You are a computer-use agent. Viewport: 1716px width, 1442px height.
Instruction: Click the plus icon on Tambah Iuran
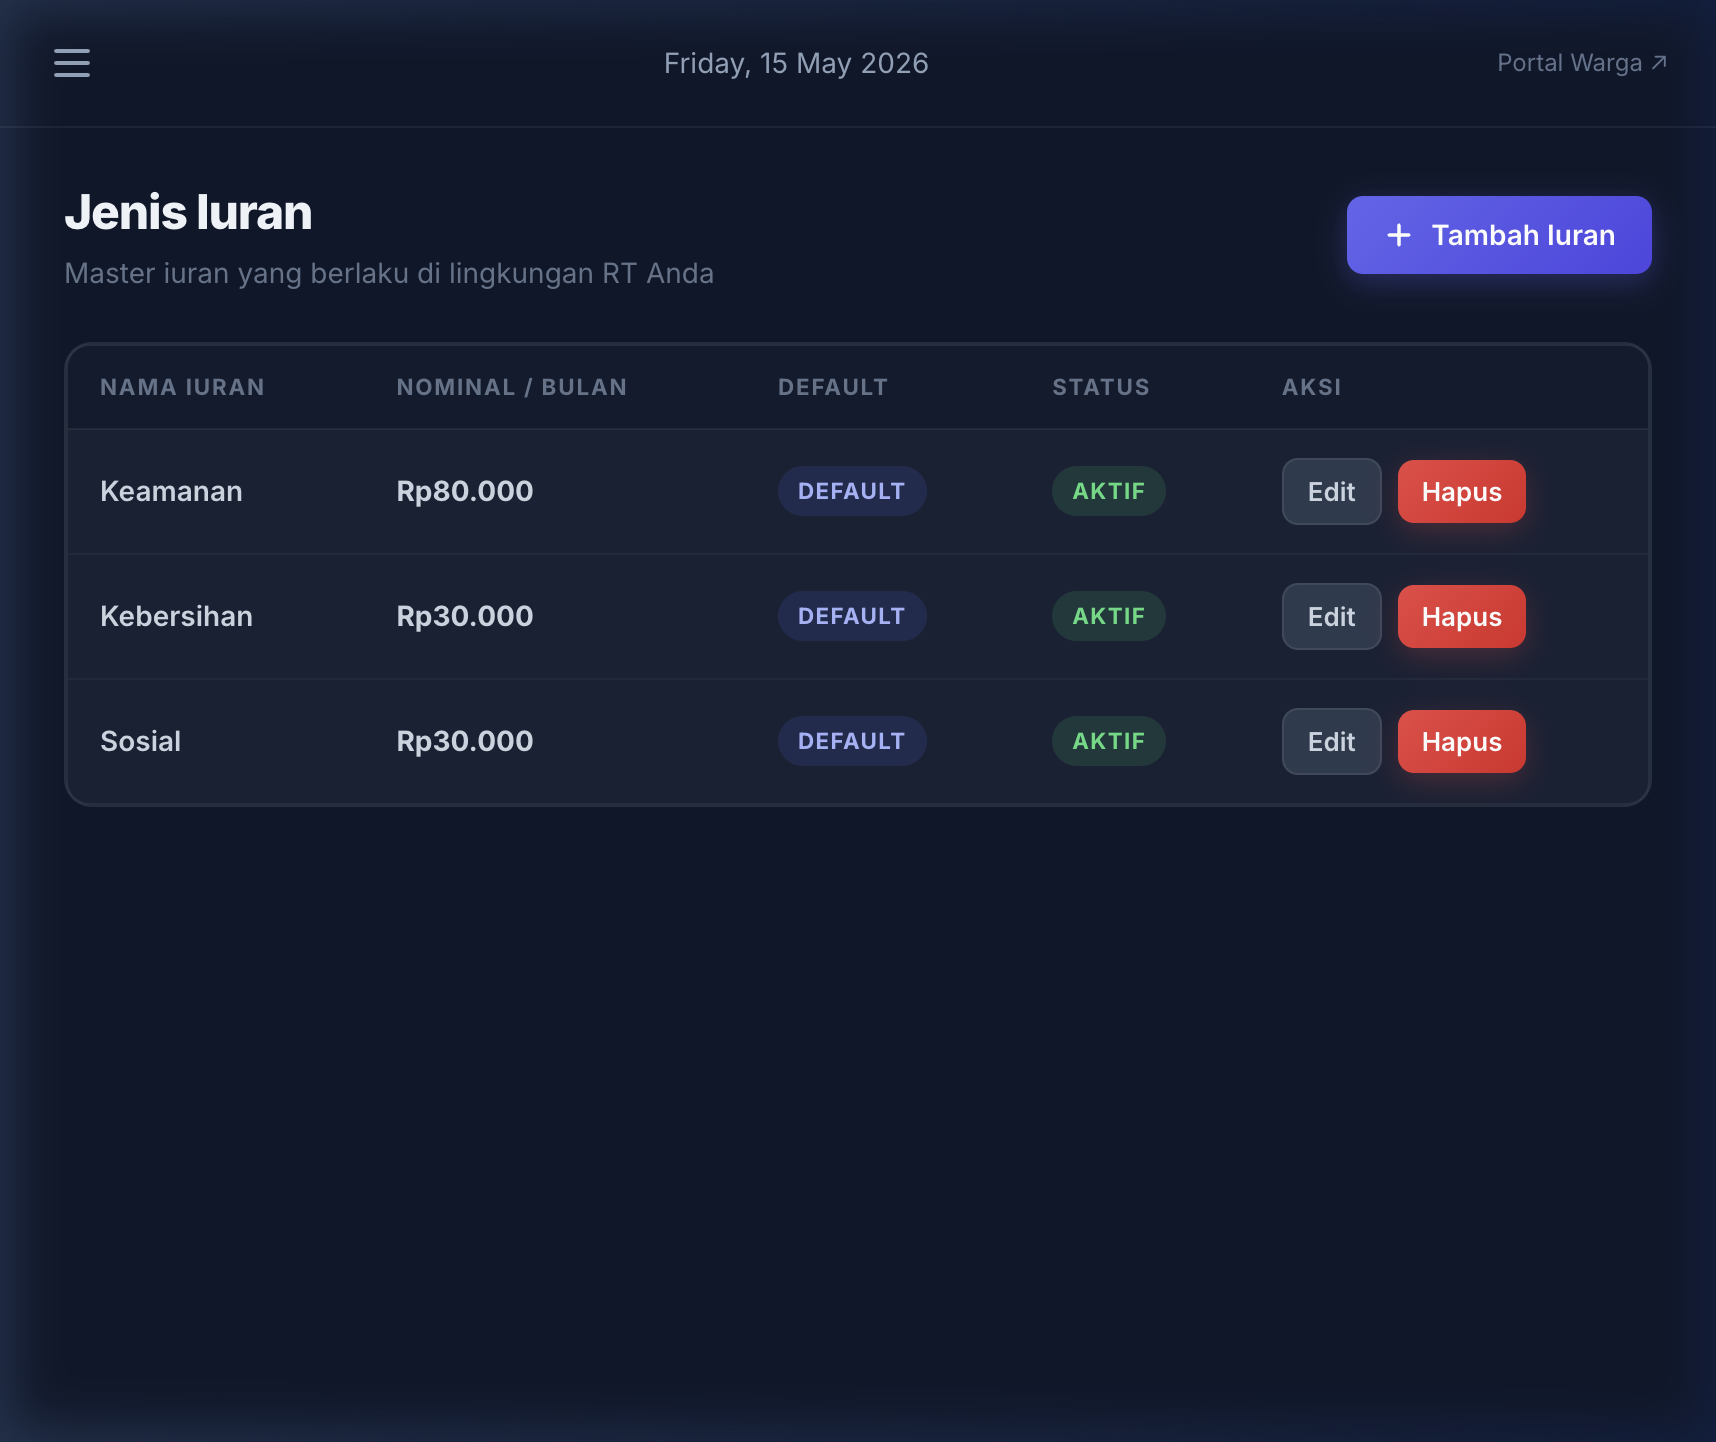pyautogui.click(x=1399, y=235)
